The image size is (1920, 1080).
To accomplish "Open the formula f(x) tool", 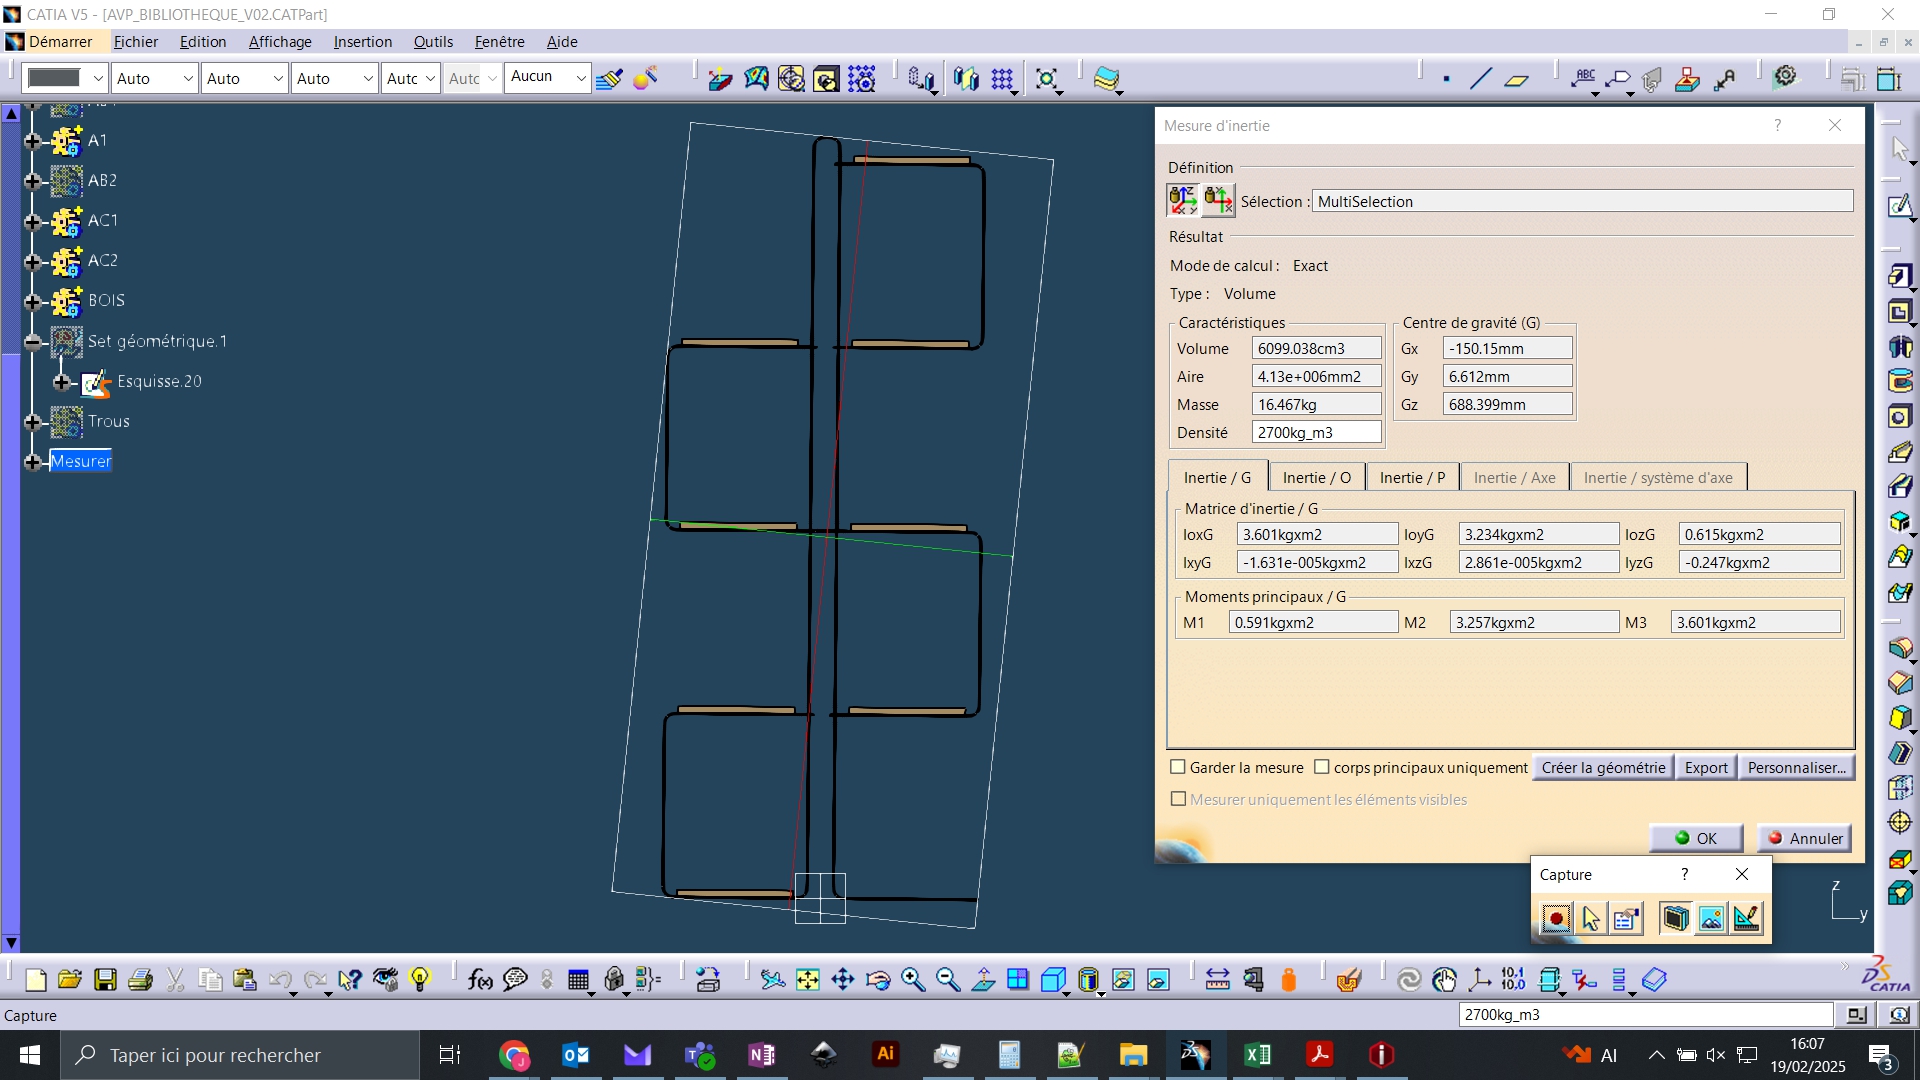I will pyautogui.click(x=480, y=980).
